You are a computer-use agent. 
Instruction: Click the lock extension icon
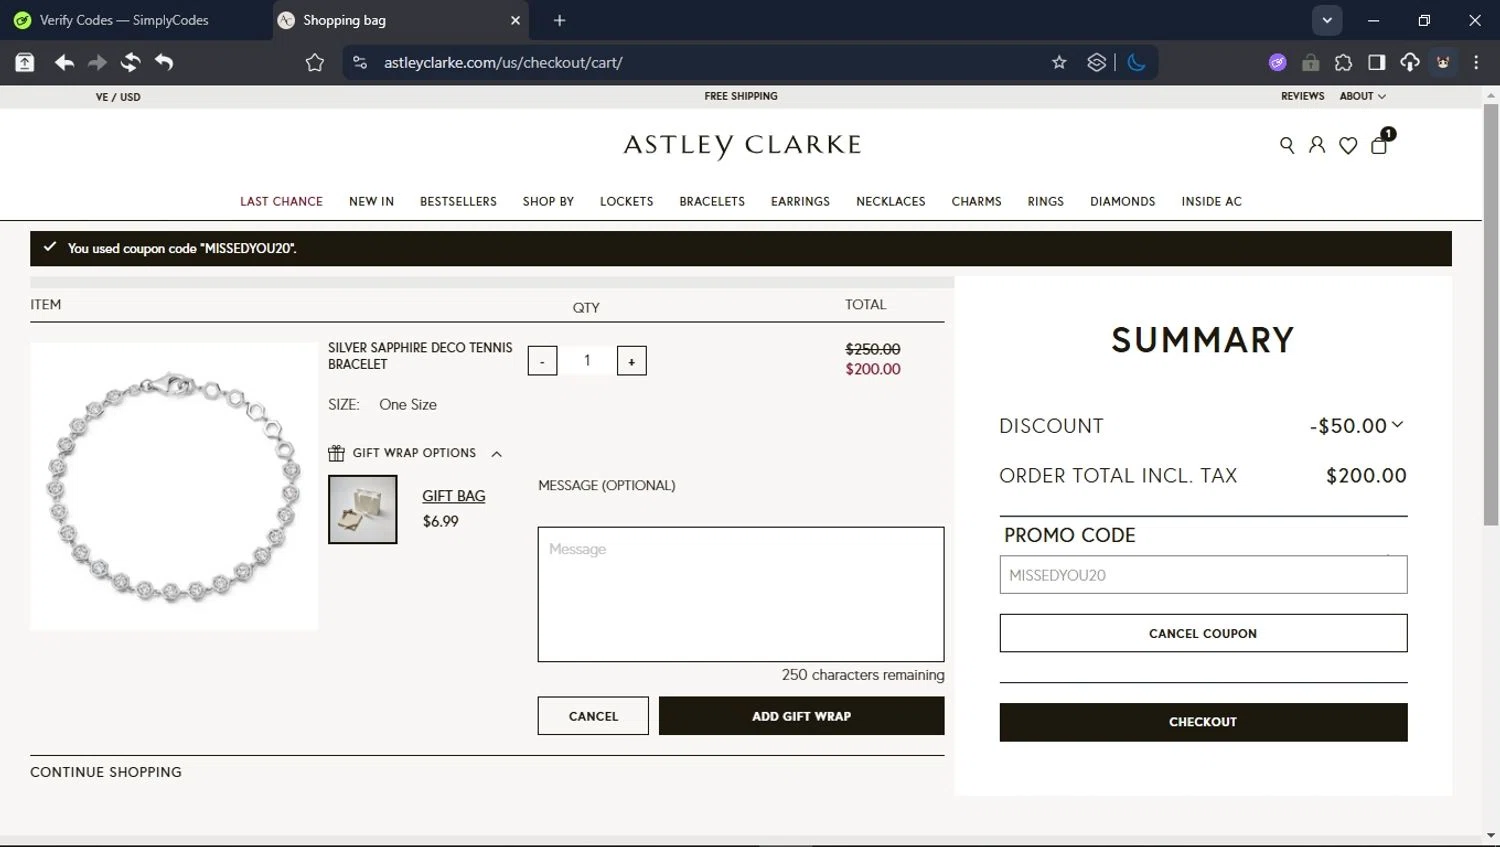pos(1310,62)
